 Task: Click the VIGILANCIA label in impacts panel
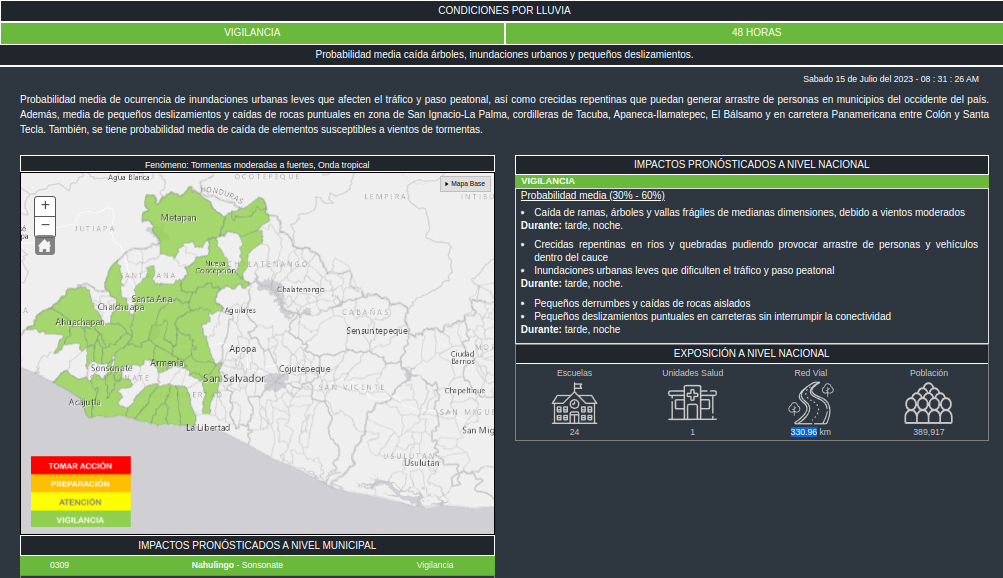point(548,182)
